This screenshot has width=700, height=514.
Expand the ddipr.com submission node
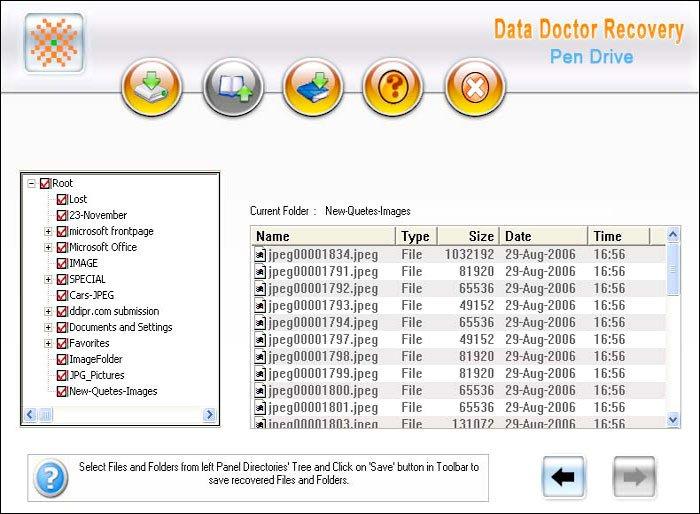click(48, 312)
